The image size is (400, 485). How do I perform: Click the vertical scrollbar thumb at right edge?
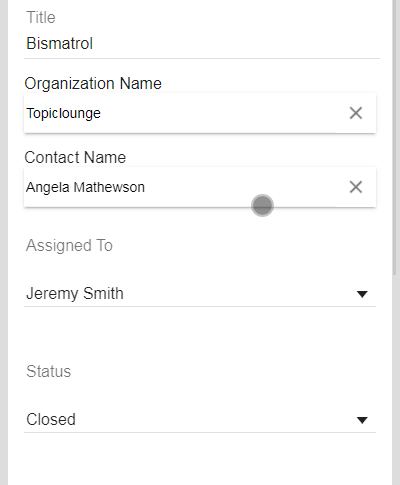pyautogui.click(x=396, y=137)
